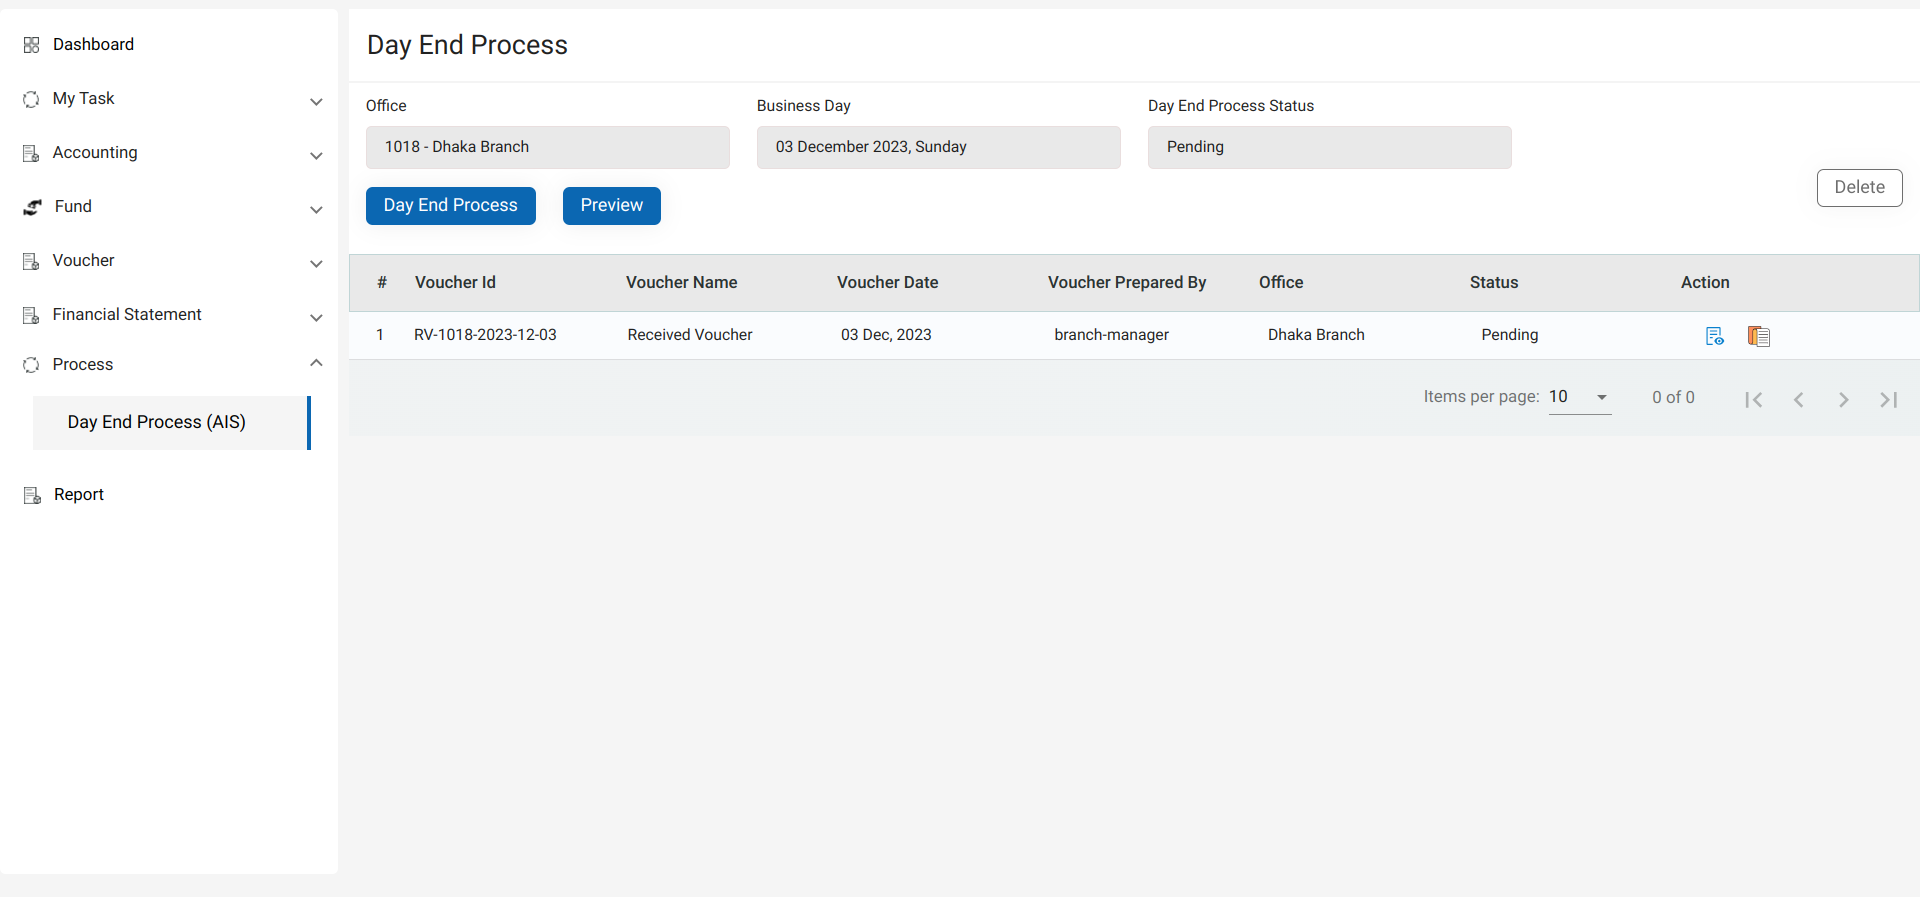The width and height of the screenshot is (1920, 897).
Task: Click the Voucher Prepared By column header
Action: [1127, 283]
